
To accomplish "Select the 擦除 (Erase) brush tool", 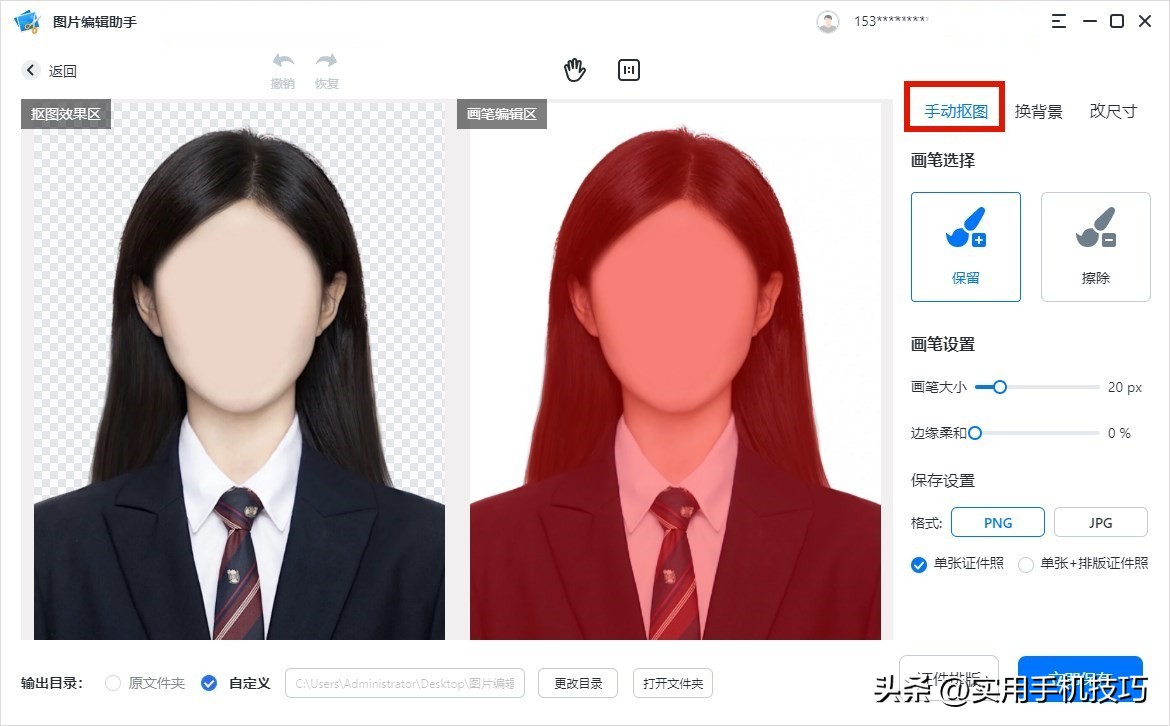I will (1095, 246).
